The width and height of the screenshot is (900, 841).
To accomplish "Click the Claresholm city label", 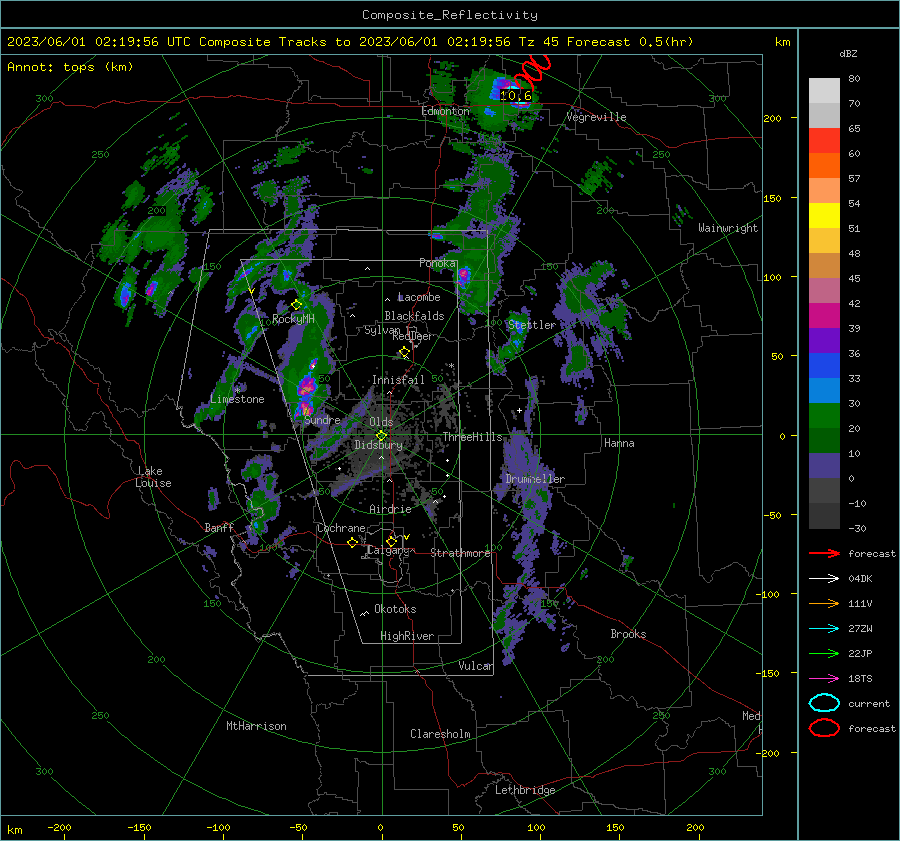I will click(440, 734).
